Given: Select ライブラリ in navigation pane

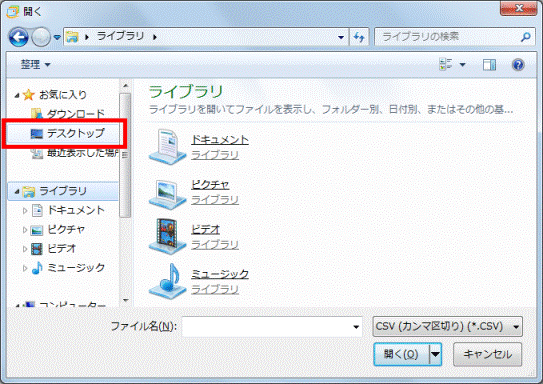Looking at the screenshot, I should pyautogui.click(x=63, y=191).
